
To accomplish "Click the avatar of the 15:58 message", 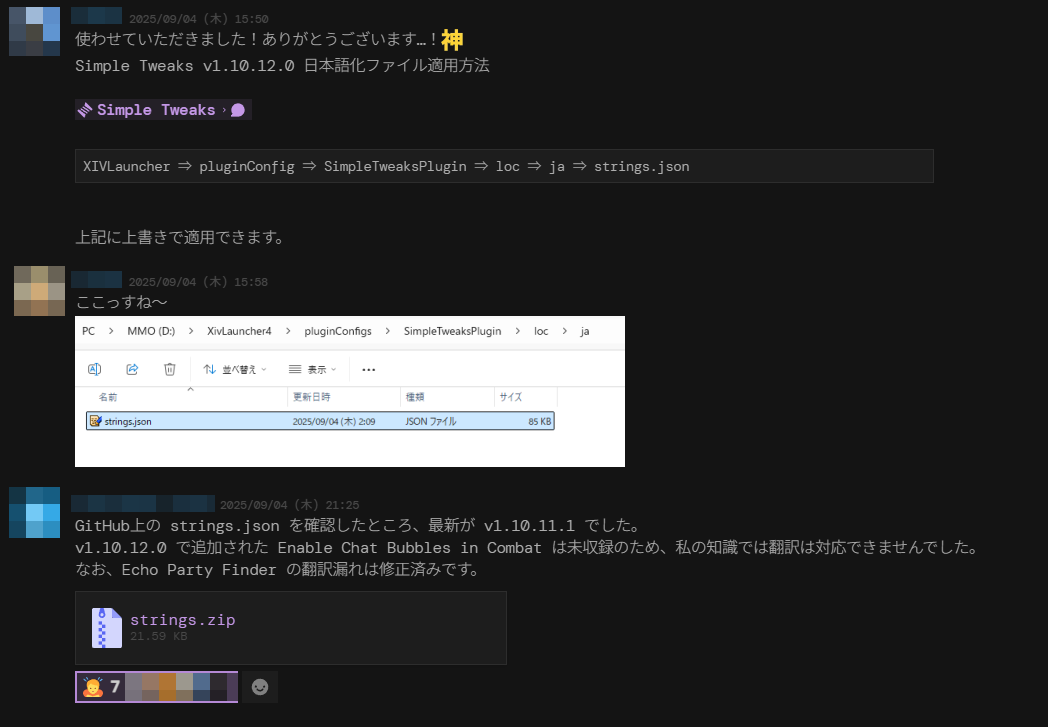I will coord(39,291).
